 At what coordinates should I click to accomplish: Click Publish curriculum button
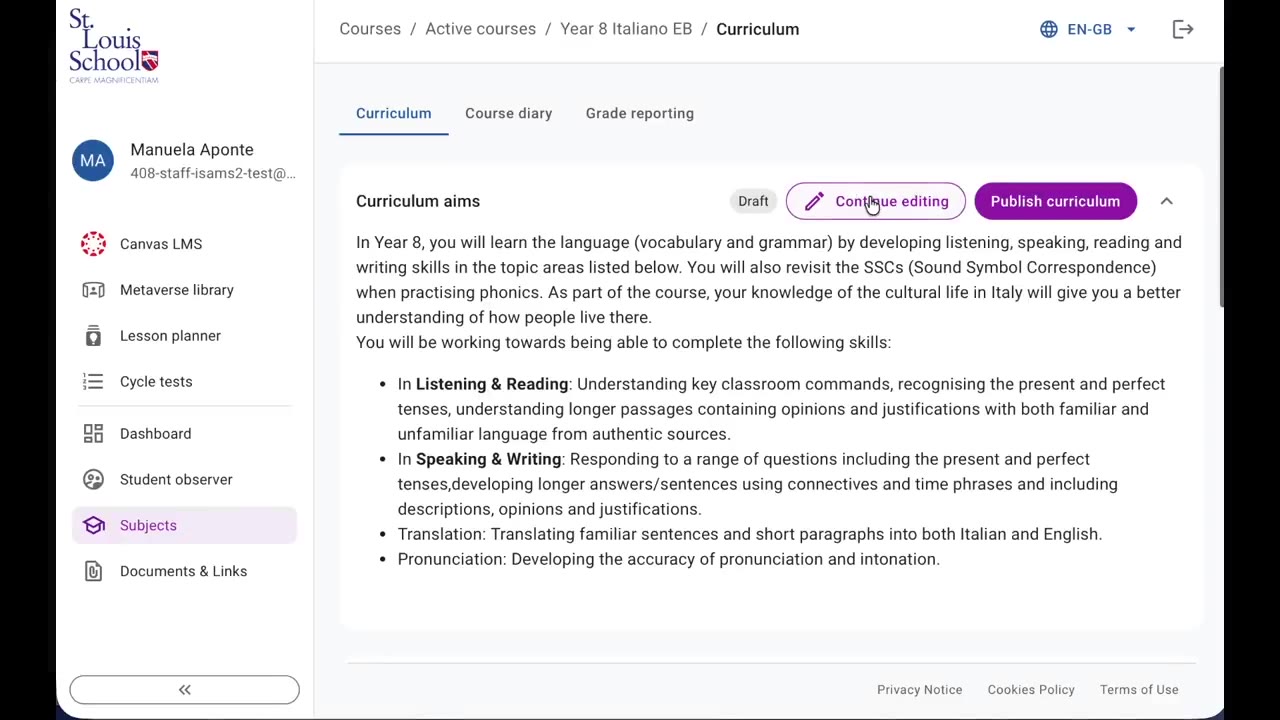point(1055,201)
